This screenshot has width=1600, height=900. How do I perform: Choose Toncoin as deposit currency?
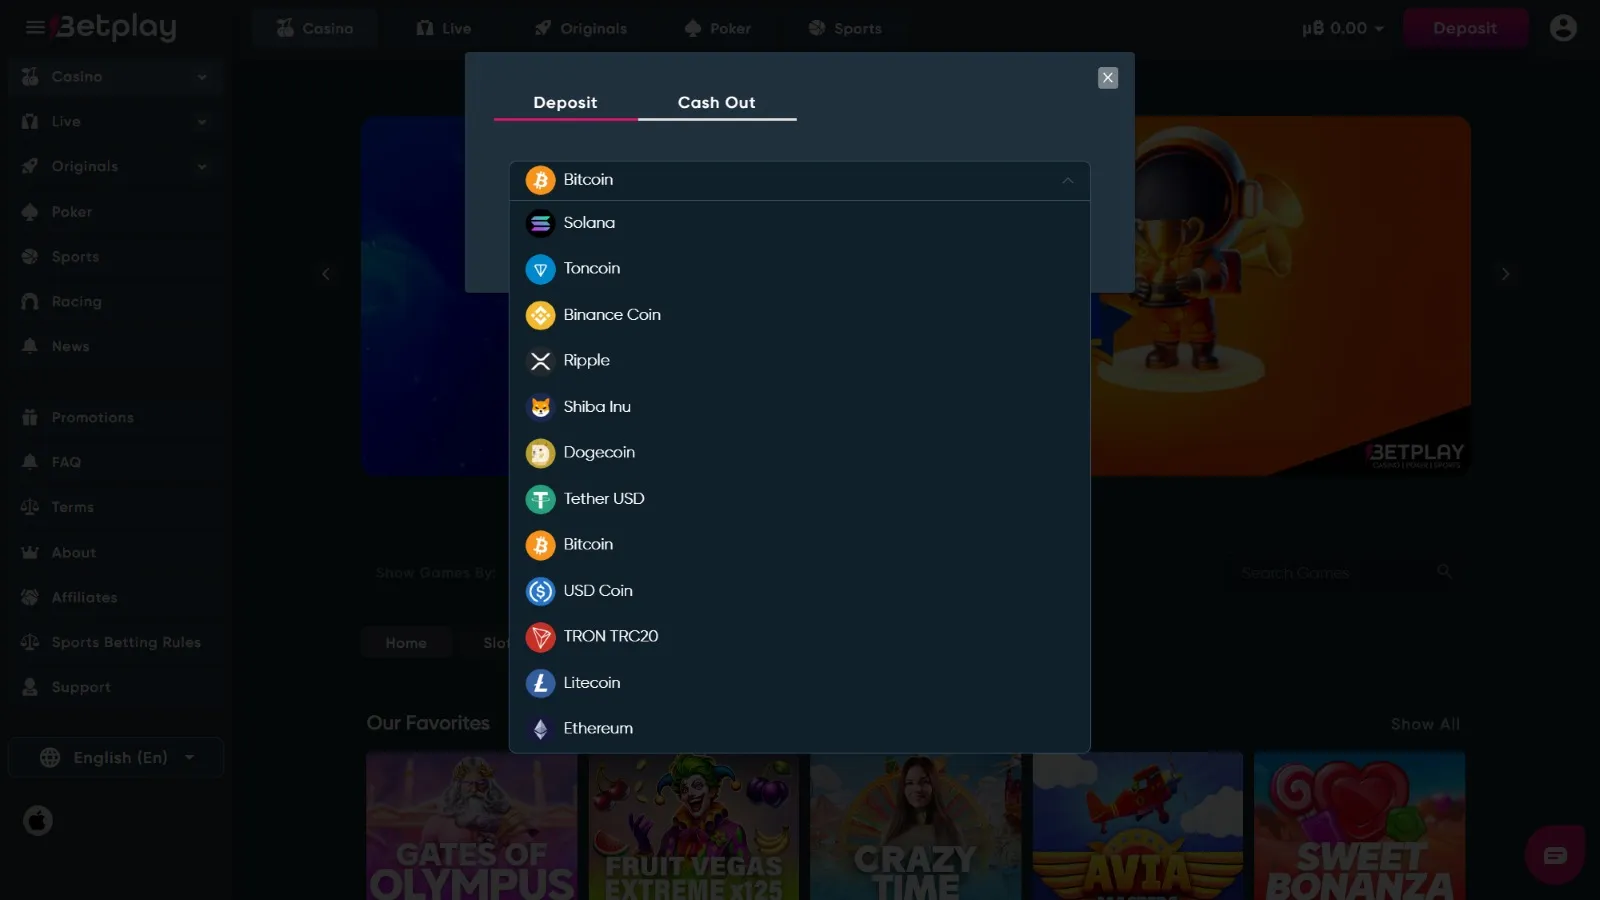pyautogui.click(x=591, y=269)
